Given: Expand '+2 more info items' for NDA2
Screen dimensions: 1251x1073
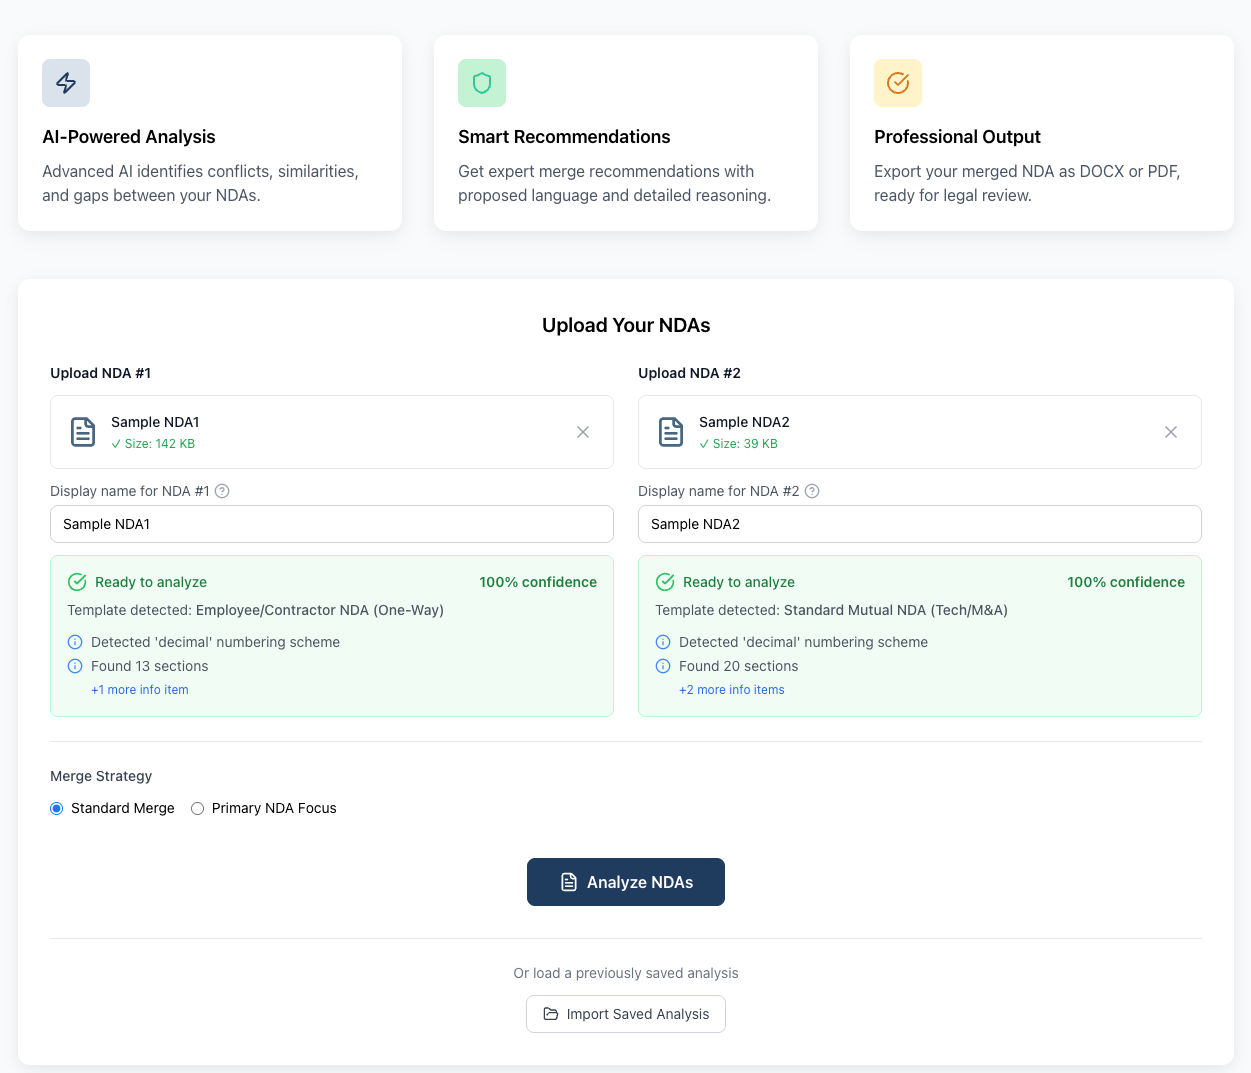Looking at the screenshot, I should (731, 689).
